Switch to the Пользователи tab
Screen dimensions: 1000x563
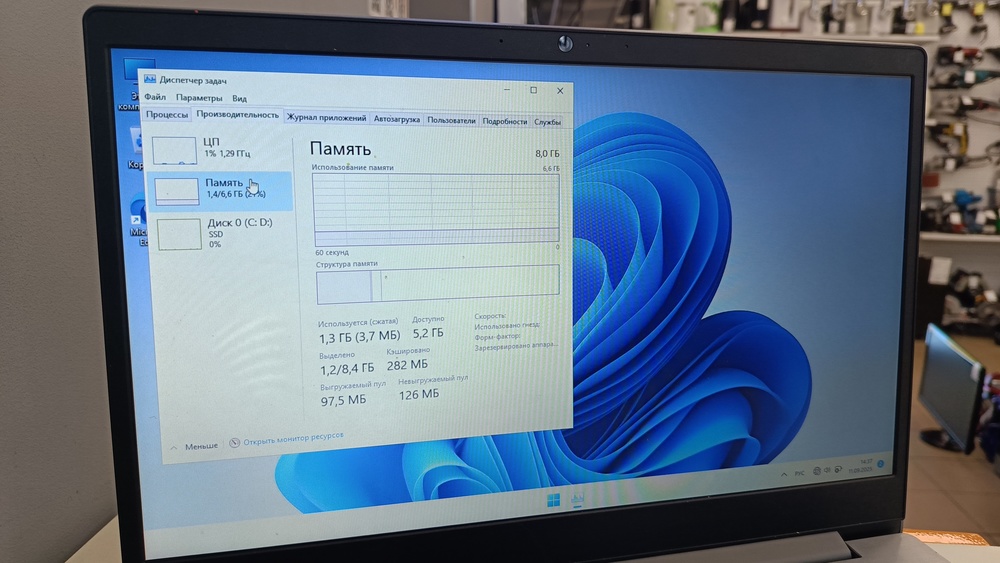pyautogui.click(x=451, y=121)
